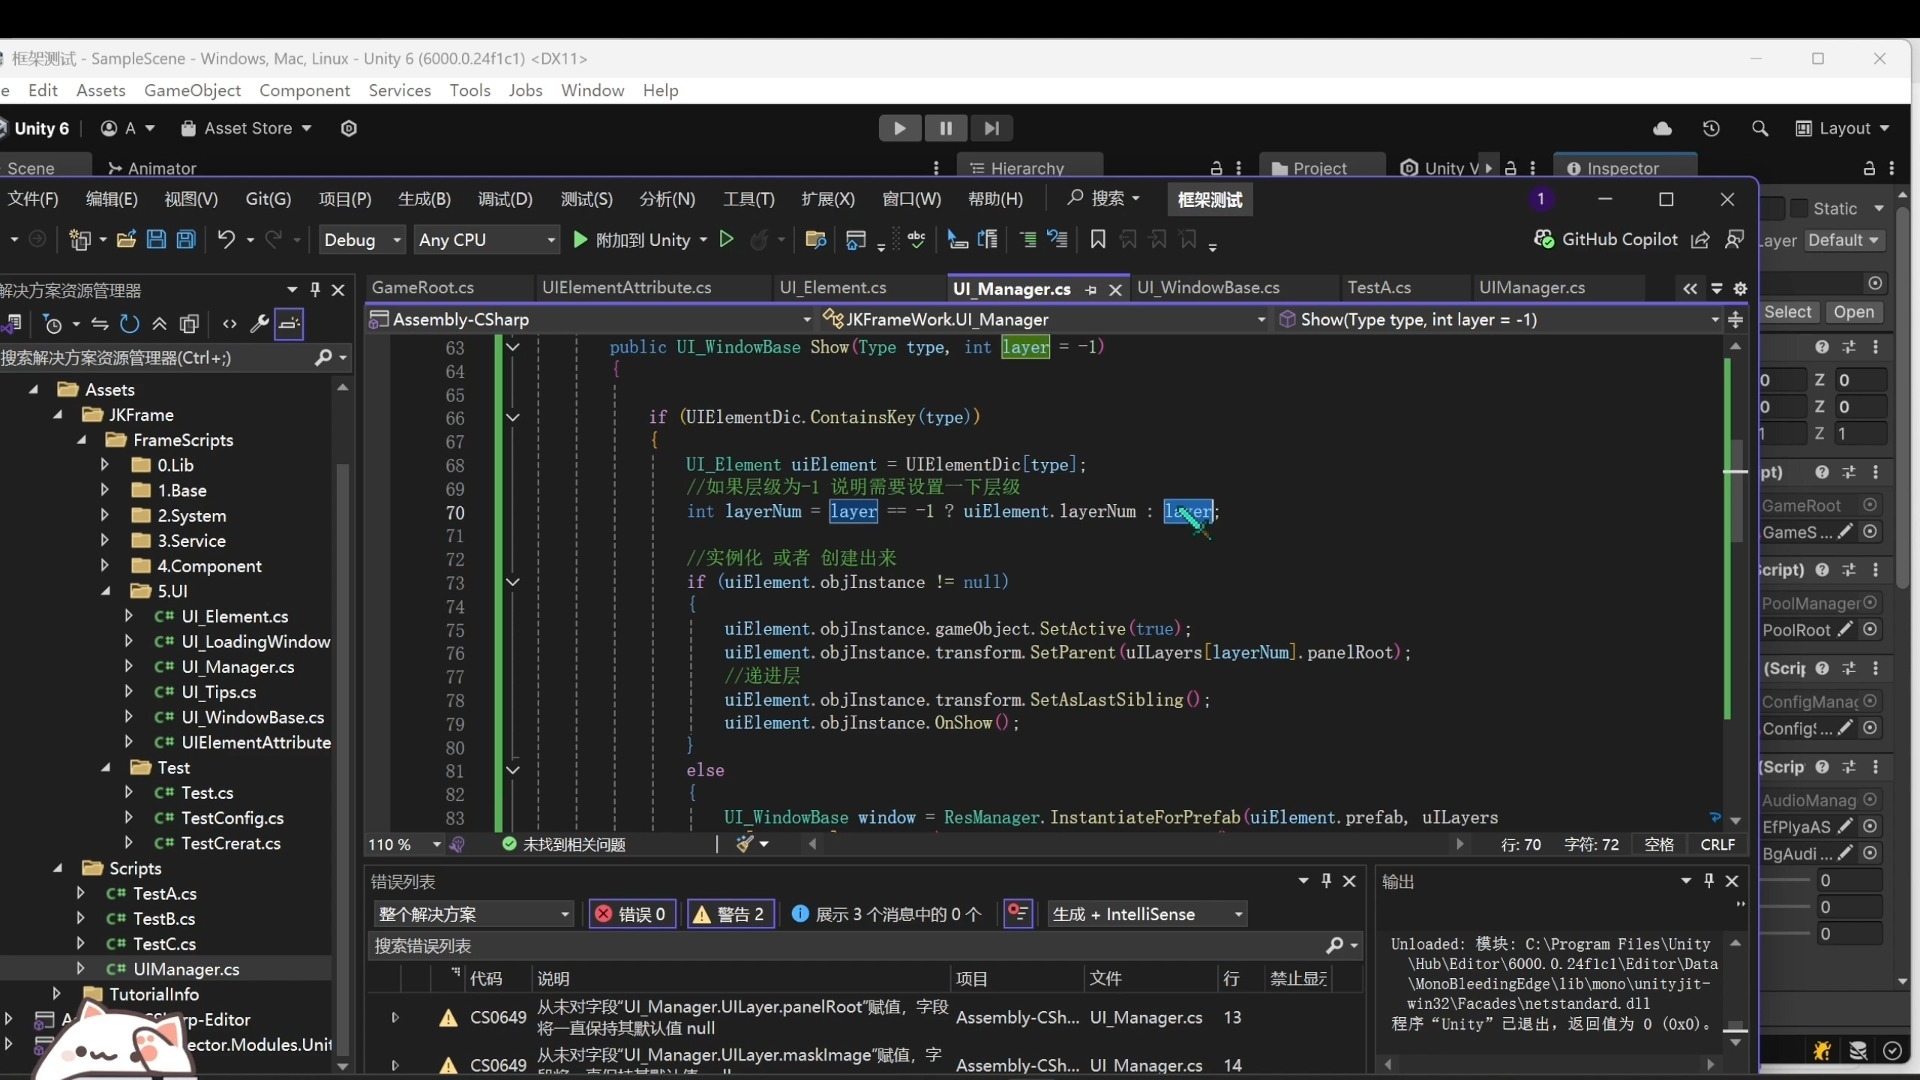Expand 0.Lib folder
This screenshot has width=1920, height=1080.
[104, 464]
